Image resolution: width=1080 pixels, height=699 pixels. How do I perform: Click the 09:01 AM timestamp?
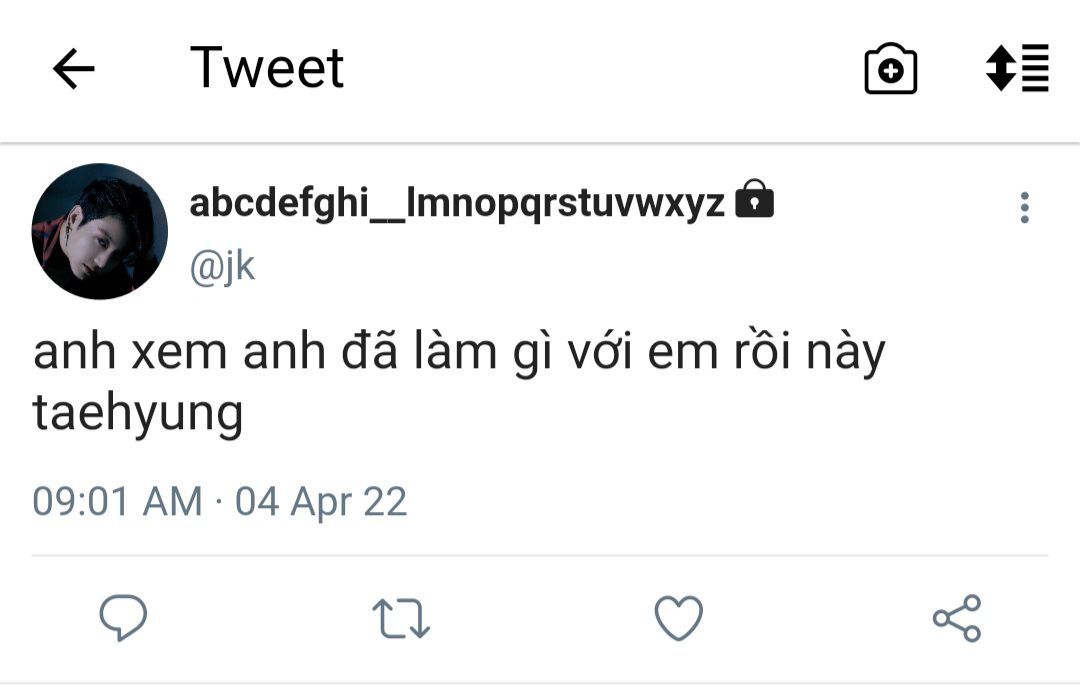(118, 501)
